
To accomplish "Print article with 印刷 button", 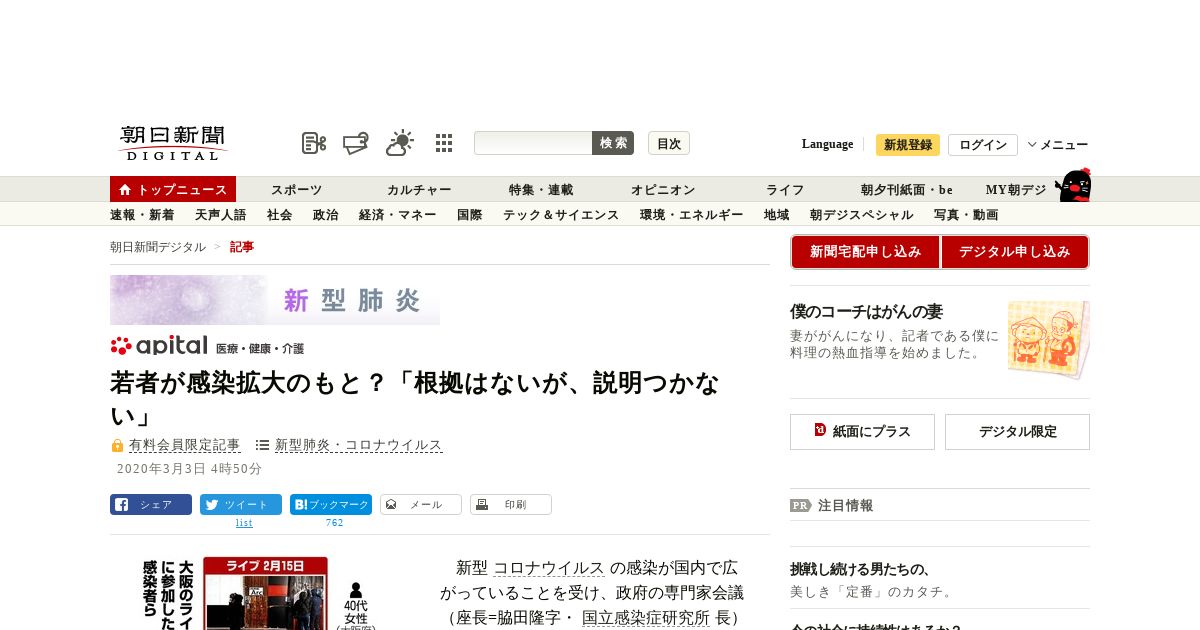I will point(511,505).
